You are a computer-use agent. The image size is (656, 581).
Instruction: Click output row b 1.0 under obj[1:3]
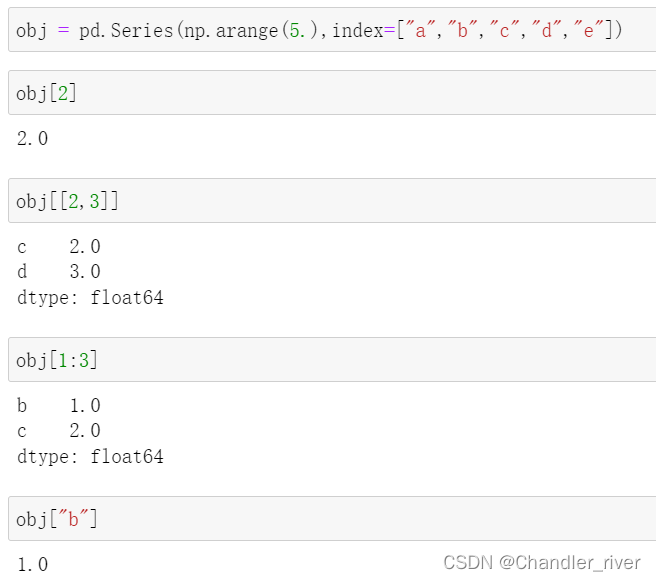[x=59, y=405]
